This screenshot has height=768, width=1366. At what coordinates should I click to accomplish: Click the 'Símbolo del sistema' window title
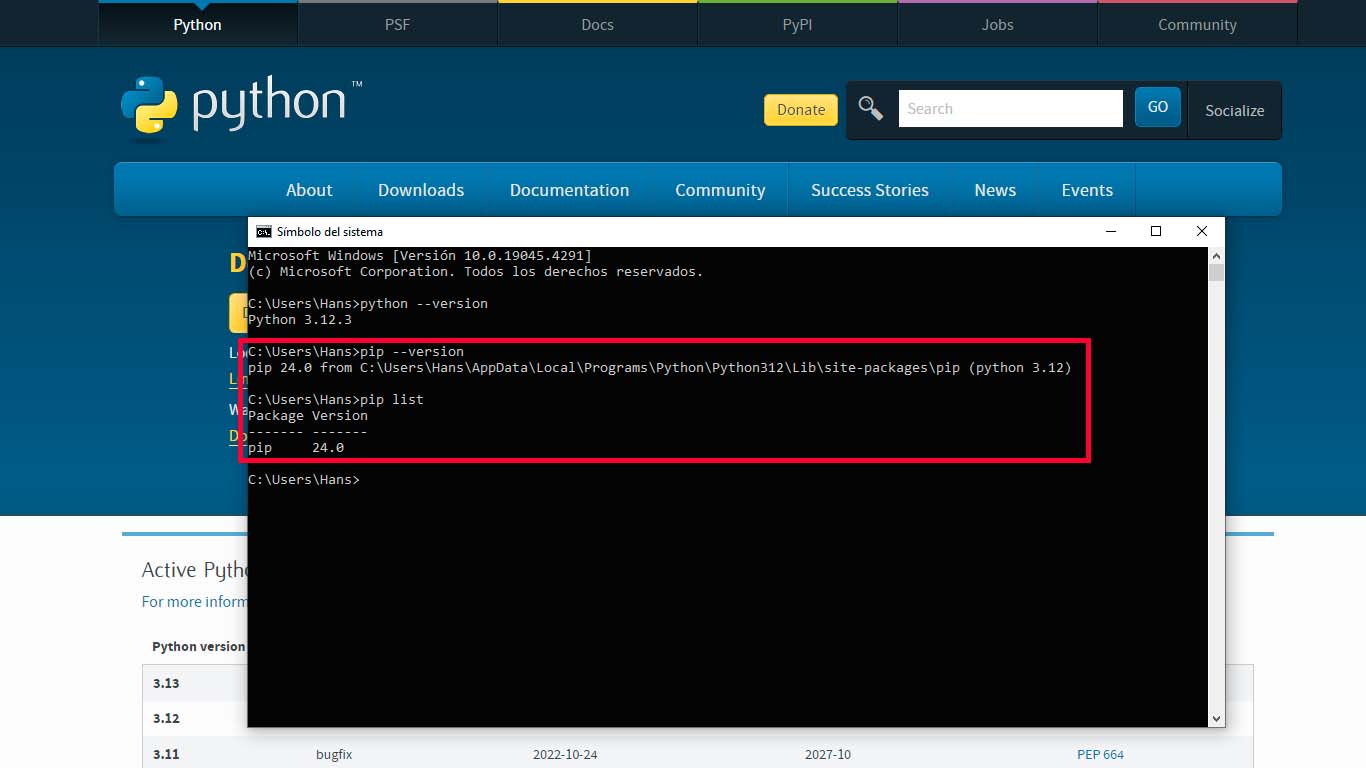(x=329, y=231)
